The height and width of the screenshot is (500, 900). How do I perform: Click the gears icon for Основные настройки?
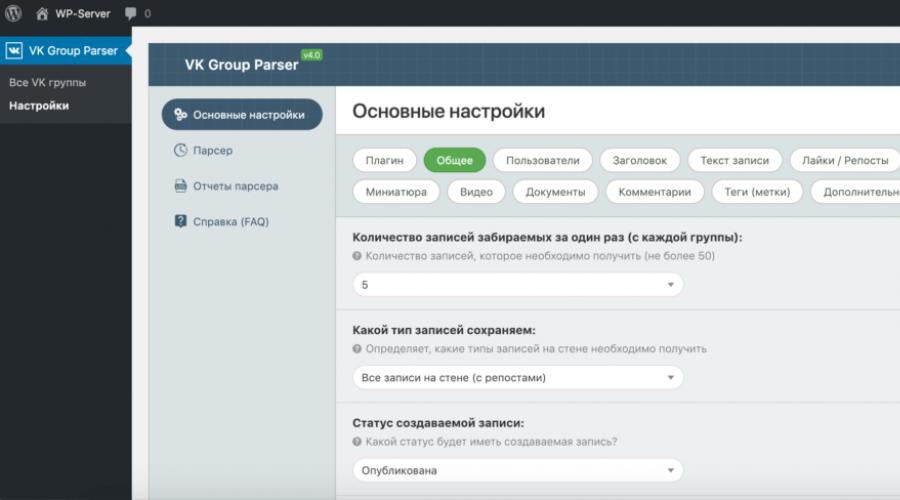(x=180, y=115)
